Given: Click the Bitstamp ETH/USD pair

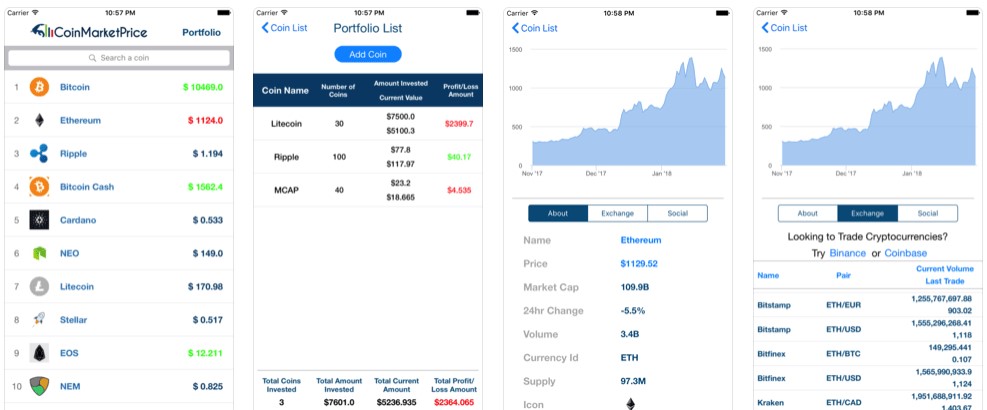Looking at the screenshot, I should pyautogui.click(x=843, y=329).
